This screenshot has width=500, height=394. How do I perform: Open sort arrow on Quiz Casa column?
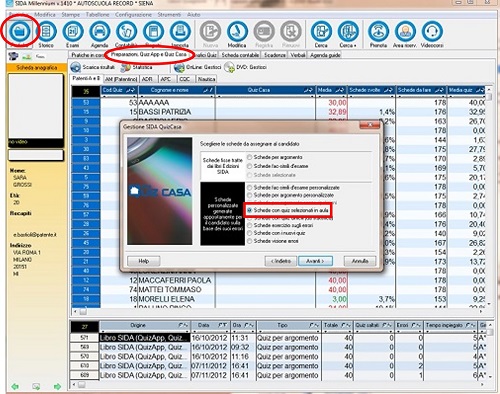pyautogui.click(x=308, y=90)
